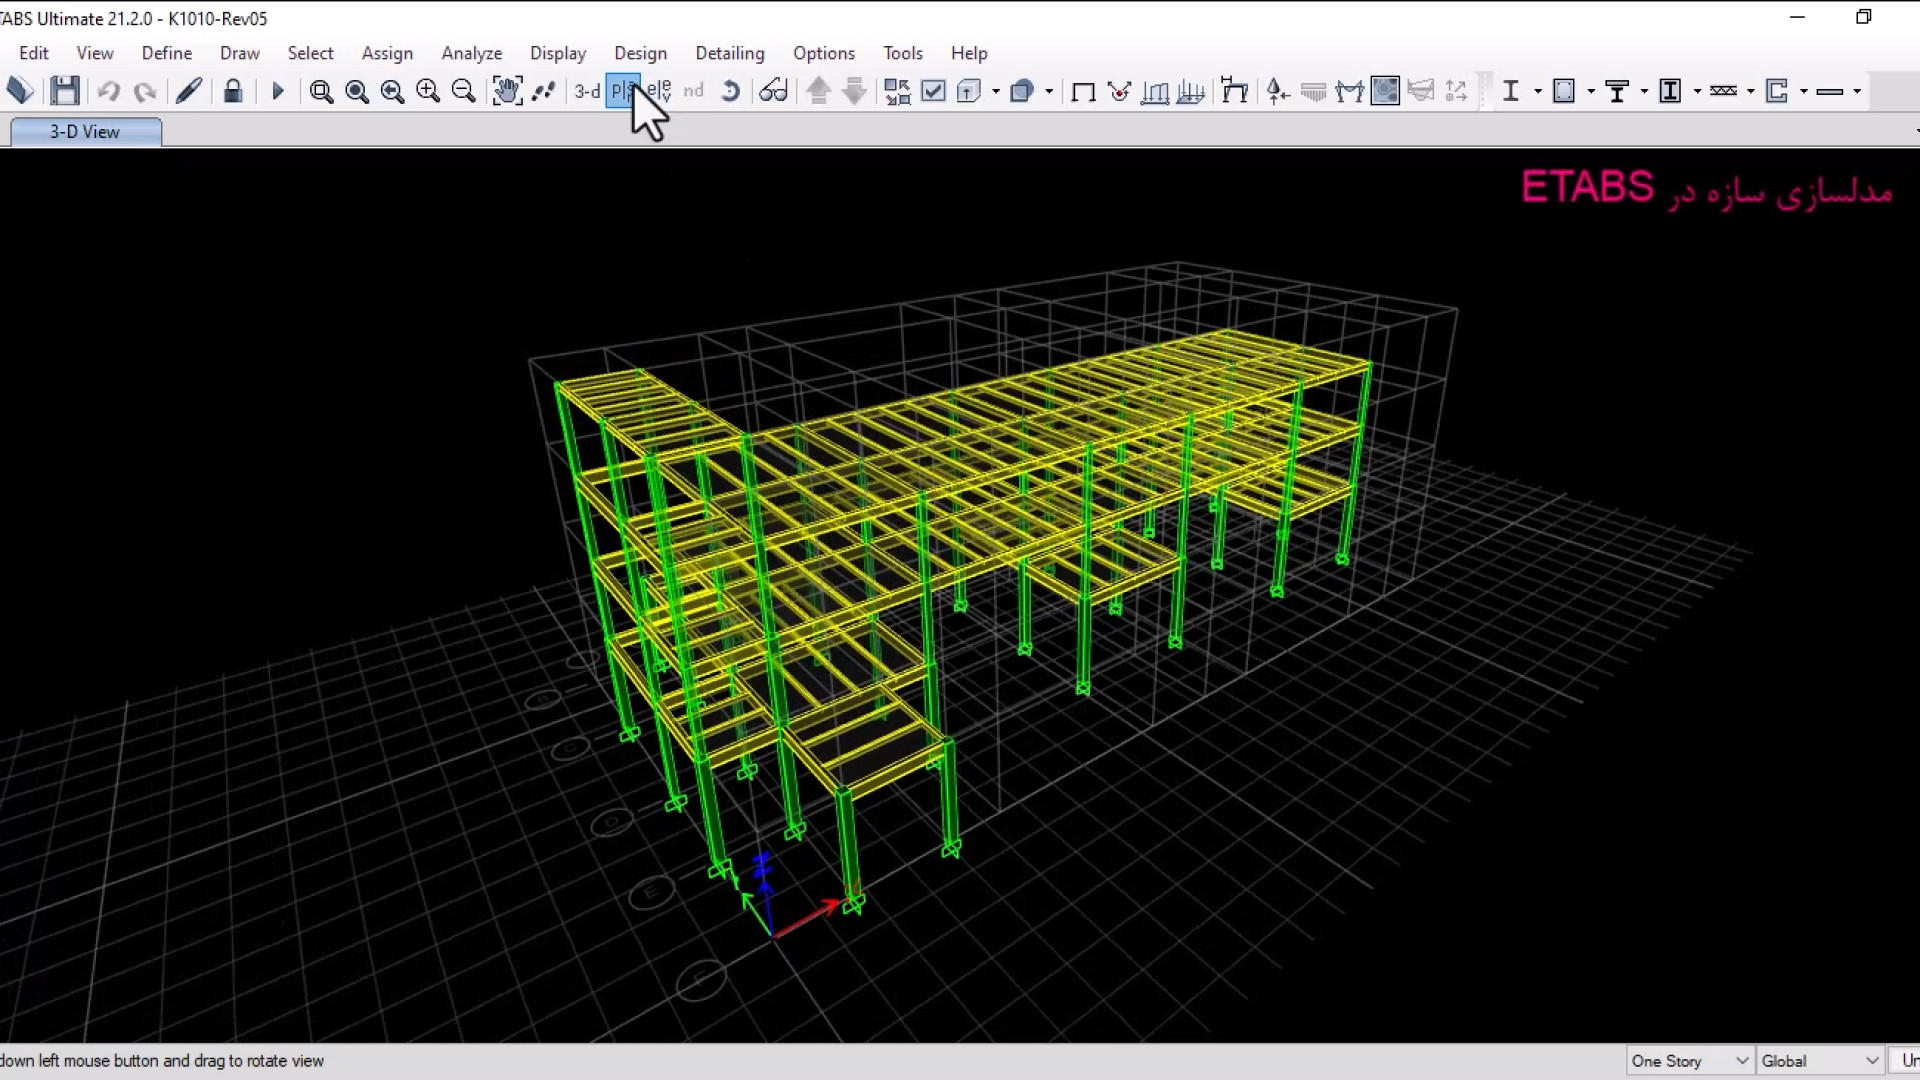Select the 3-D View tab

[85, 132]
